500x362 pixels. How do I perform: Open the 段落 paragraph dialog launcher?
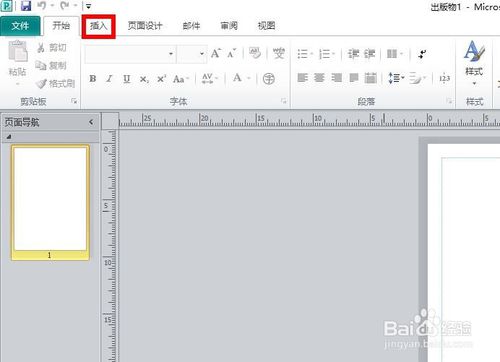[x=449, y=101]
